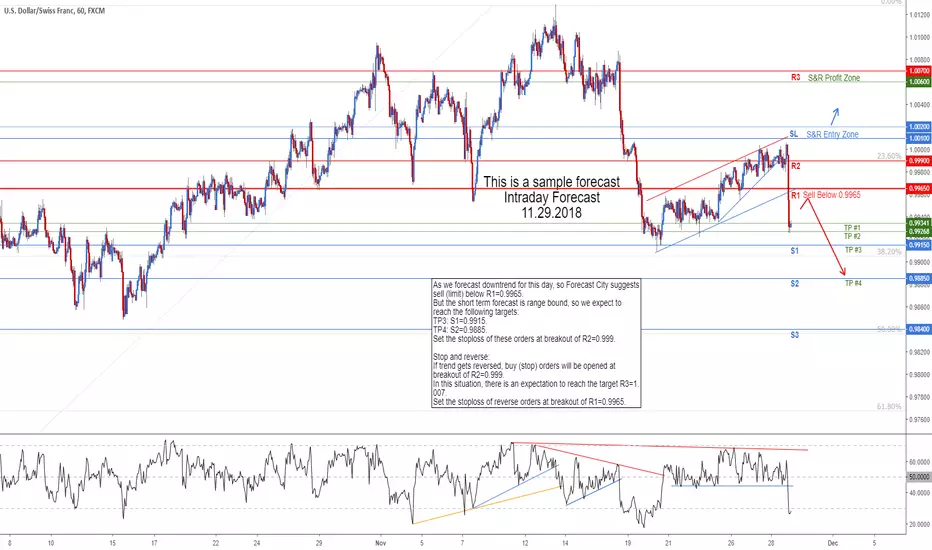Click the 0.97600 value on price axis
932x550 pixels.
[x=919, y=420]
